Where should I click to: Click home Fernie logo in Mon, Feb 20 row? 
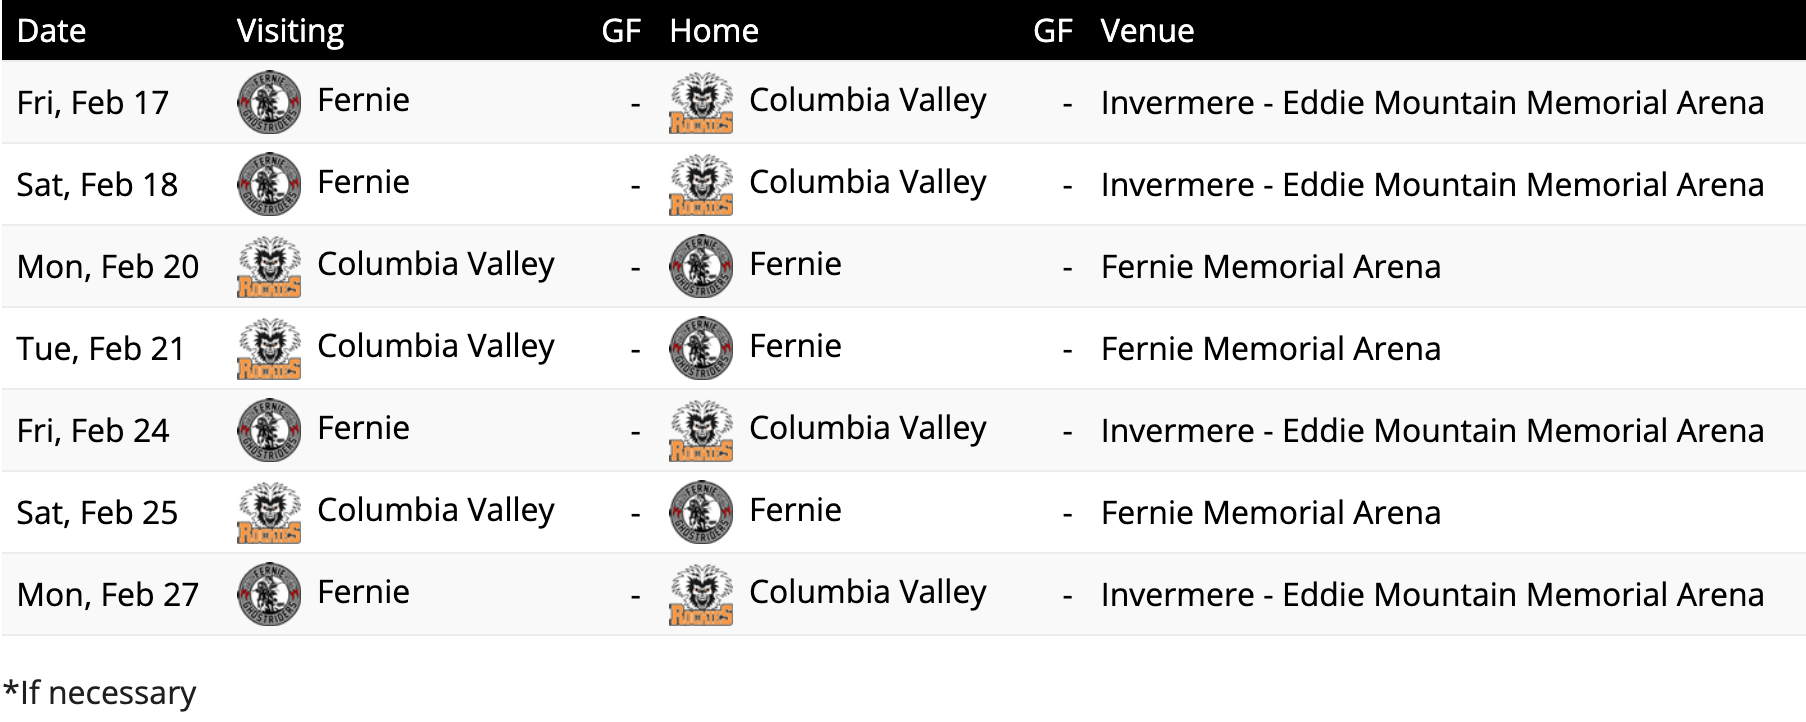pyautogui.click(x=701, y=266)
